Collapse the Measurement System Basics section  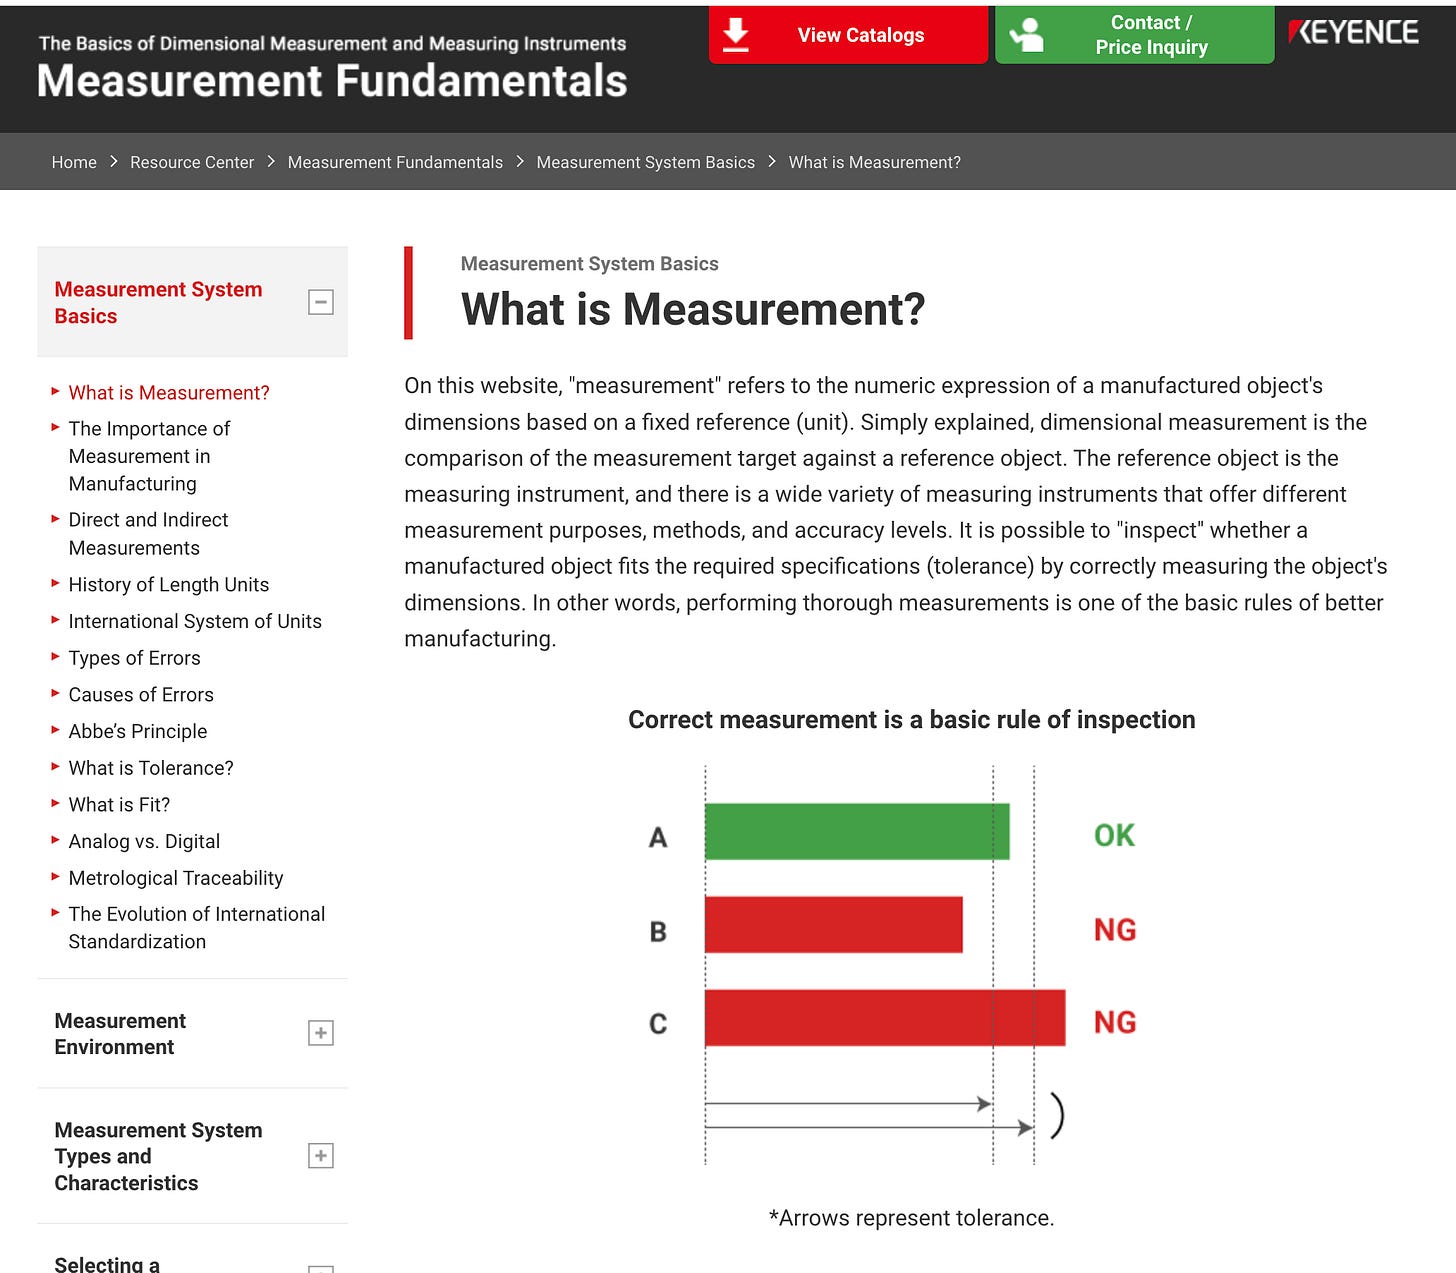[321, 302]
